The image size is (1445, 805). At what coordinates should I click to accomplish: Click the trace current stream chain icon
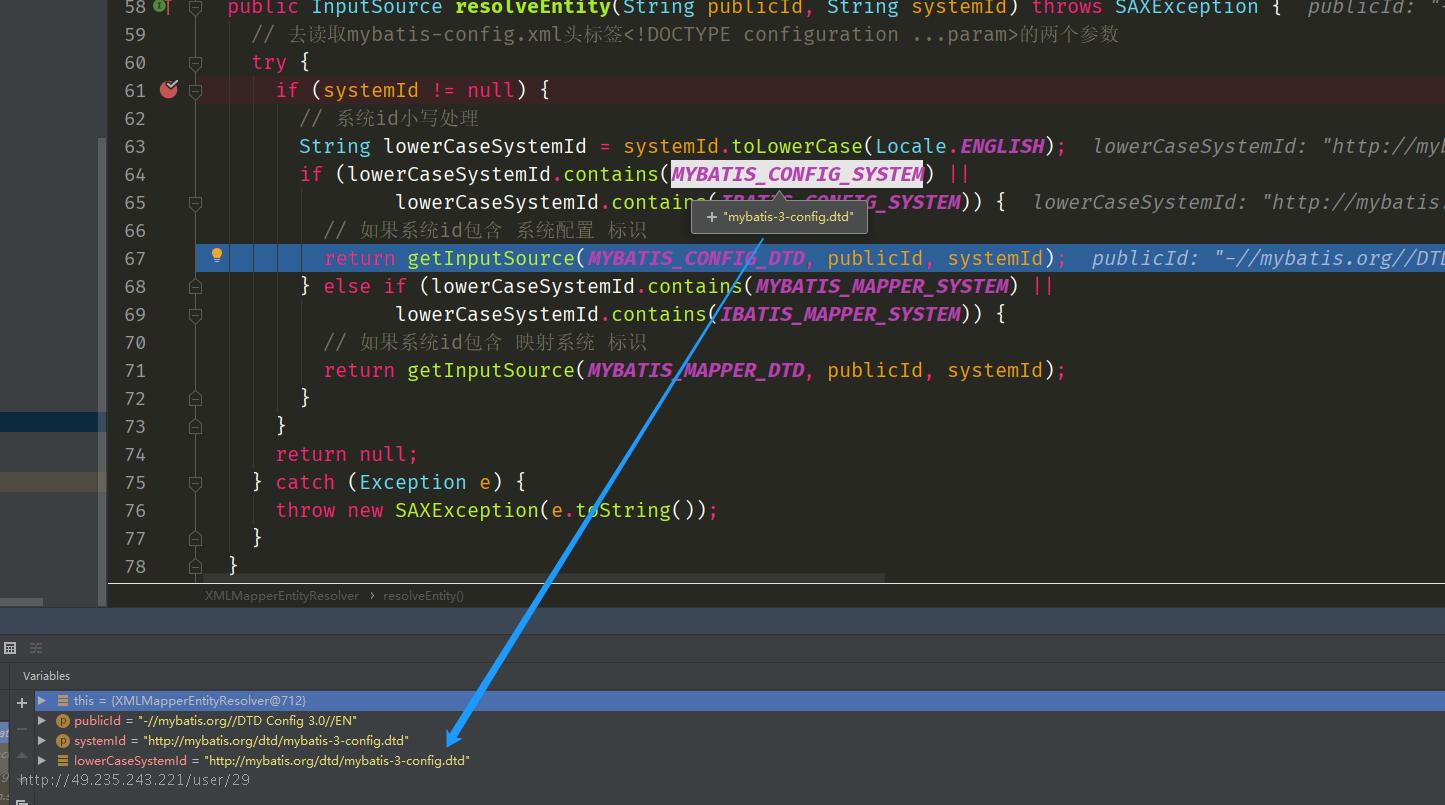click(36, 648)
